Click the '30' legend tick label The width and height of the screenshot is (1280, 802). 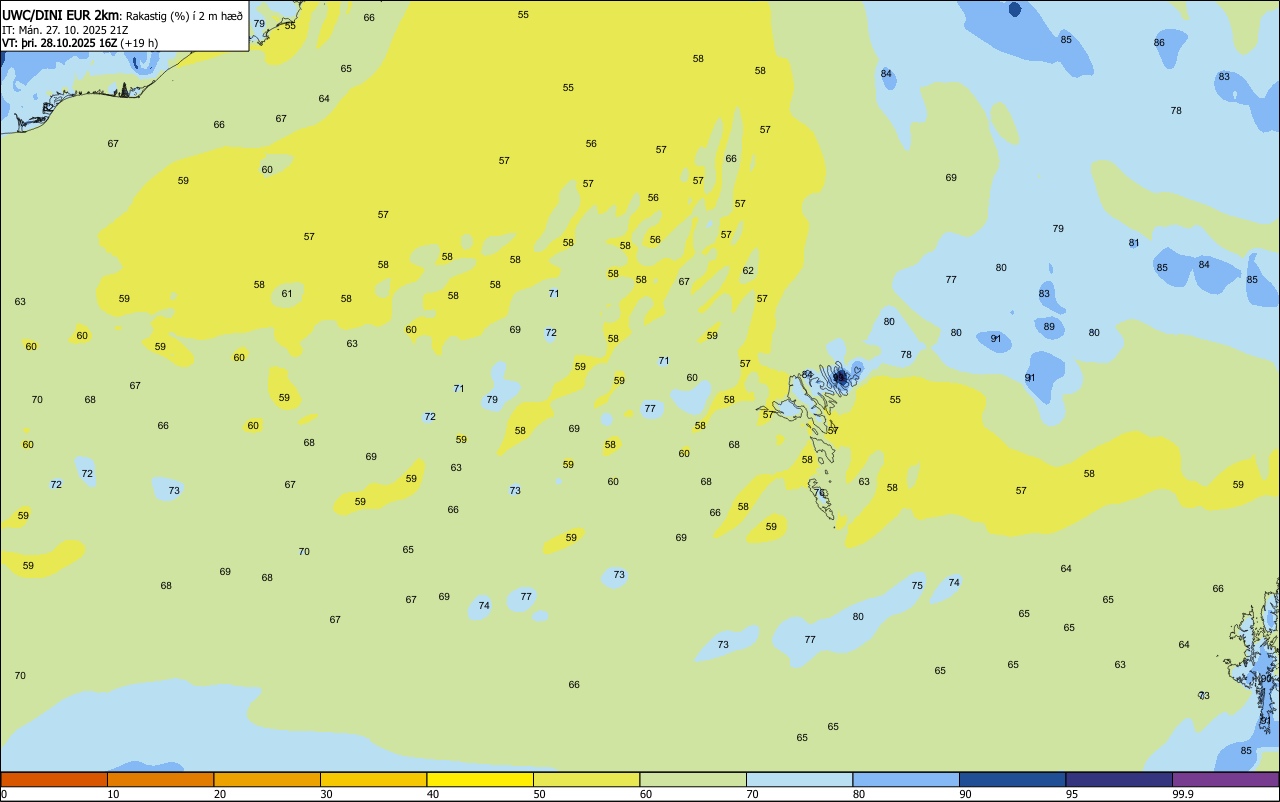click(x=326, y=794)
